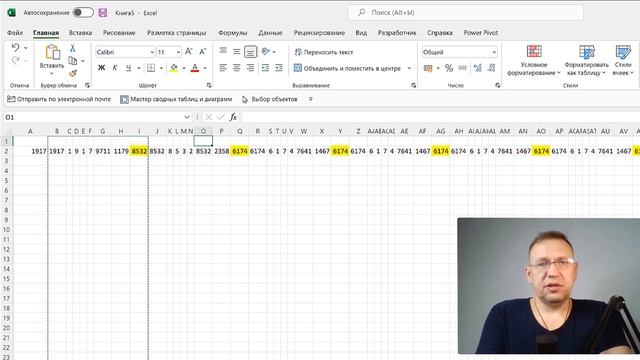Open Форматировать как таблицу gallery
This screenshot has width=640, height=360.
coord(587,60)
